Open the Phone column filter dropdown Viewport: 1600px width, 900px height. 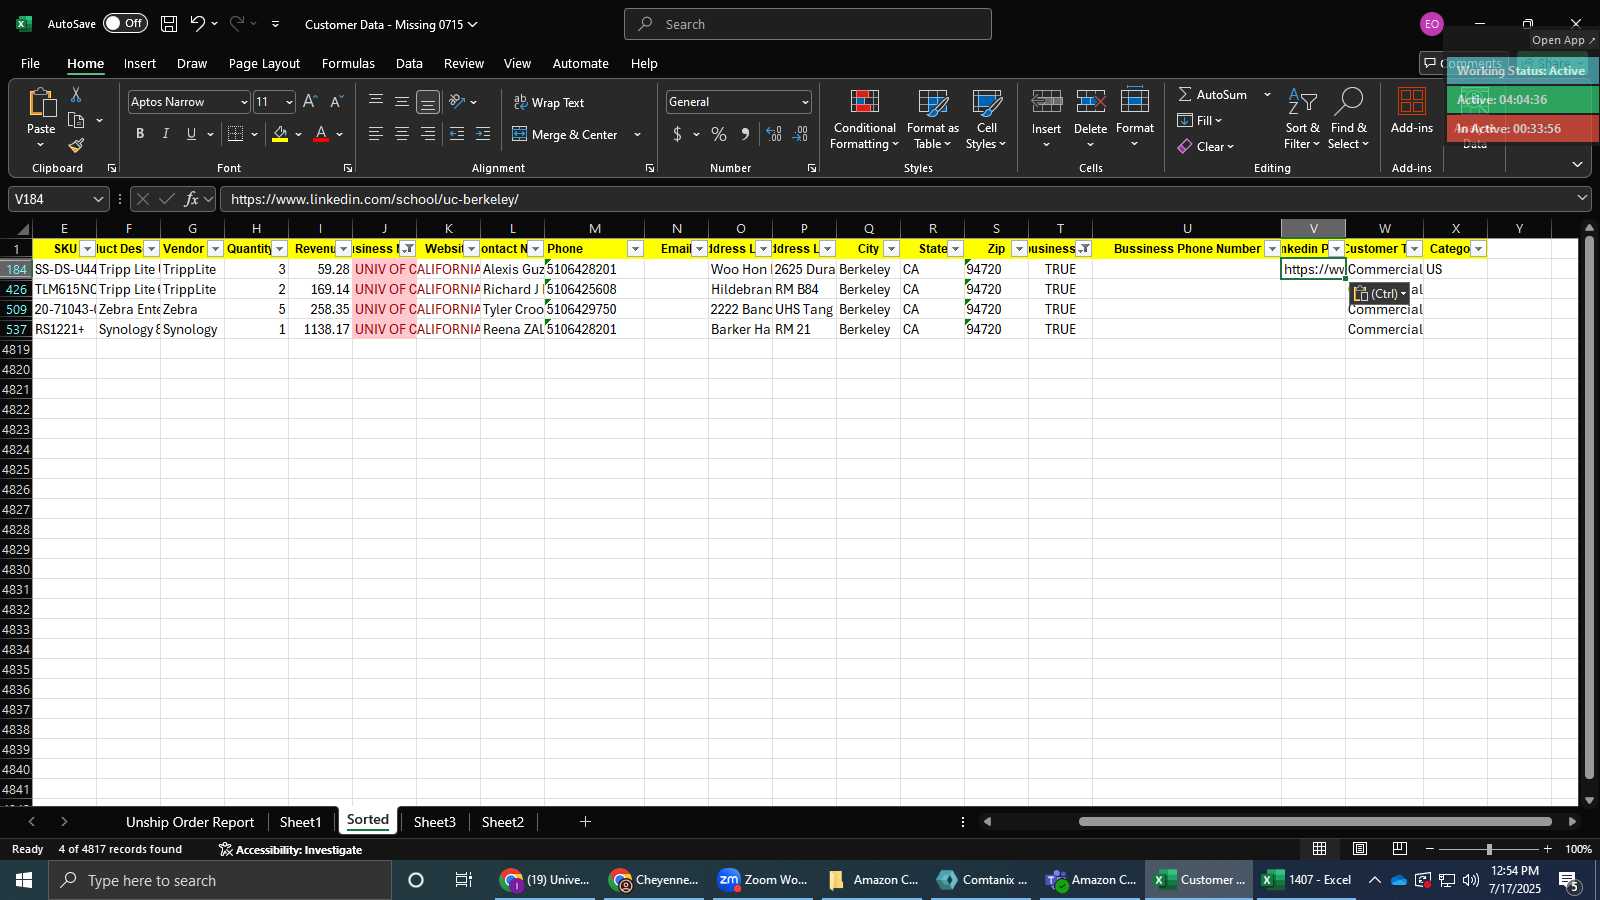click(x=635, y=249)
